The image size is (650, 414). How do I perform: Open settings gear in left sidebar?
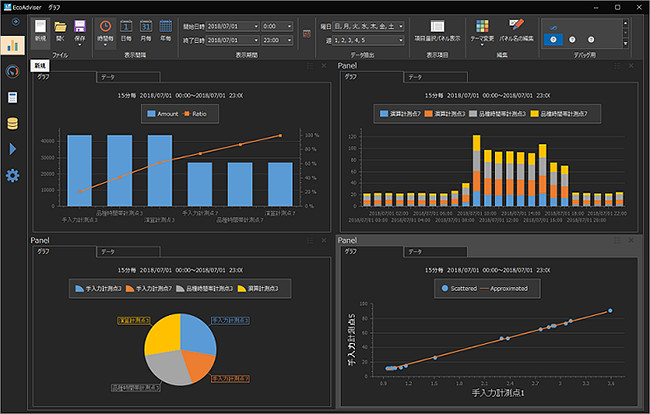[x=13, y=176]
